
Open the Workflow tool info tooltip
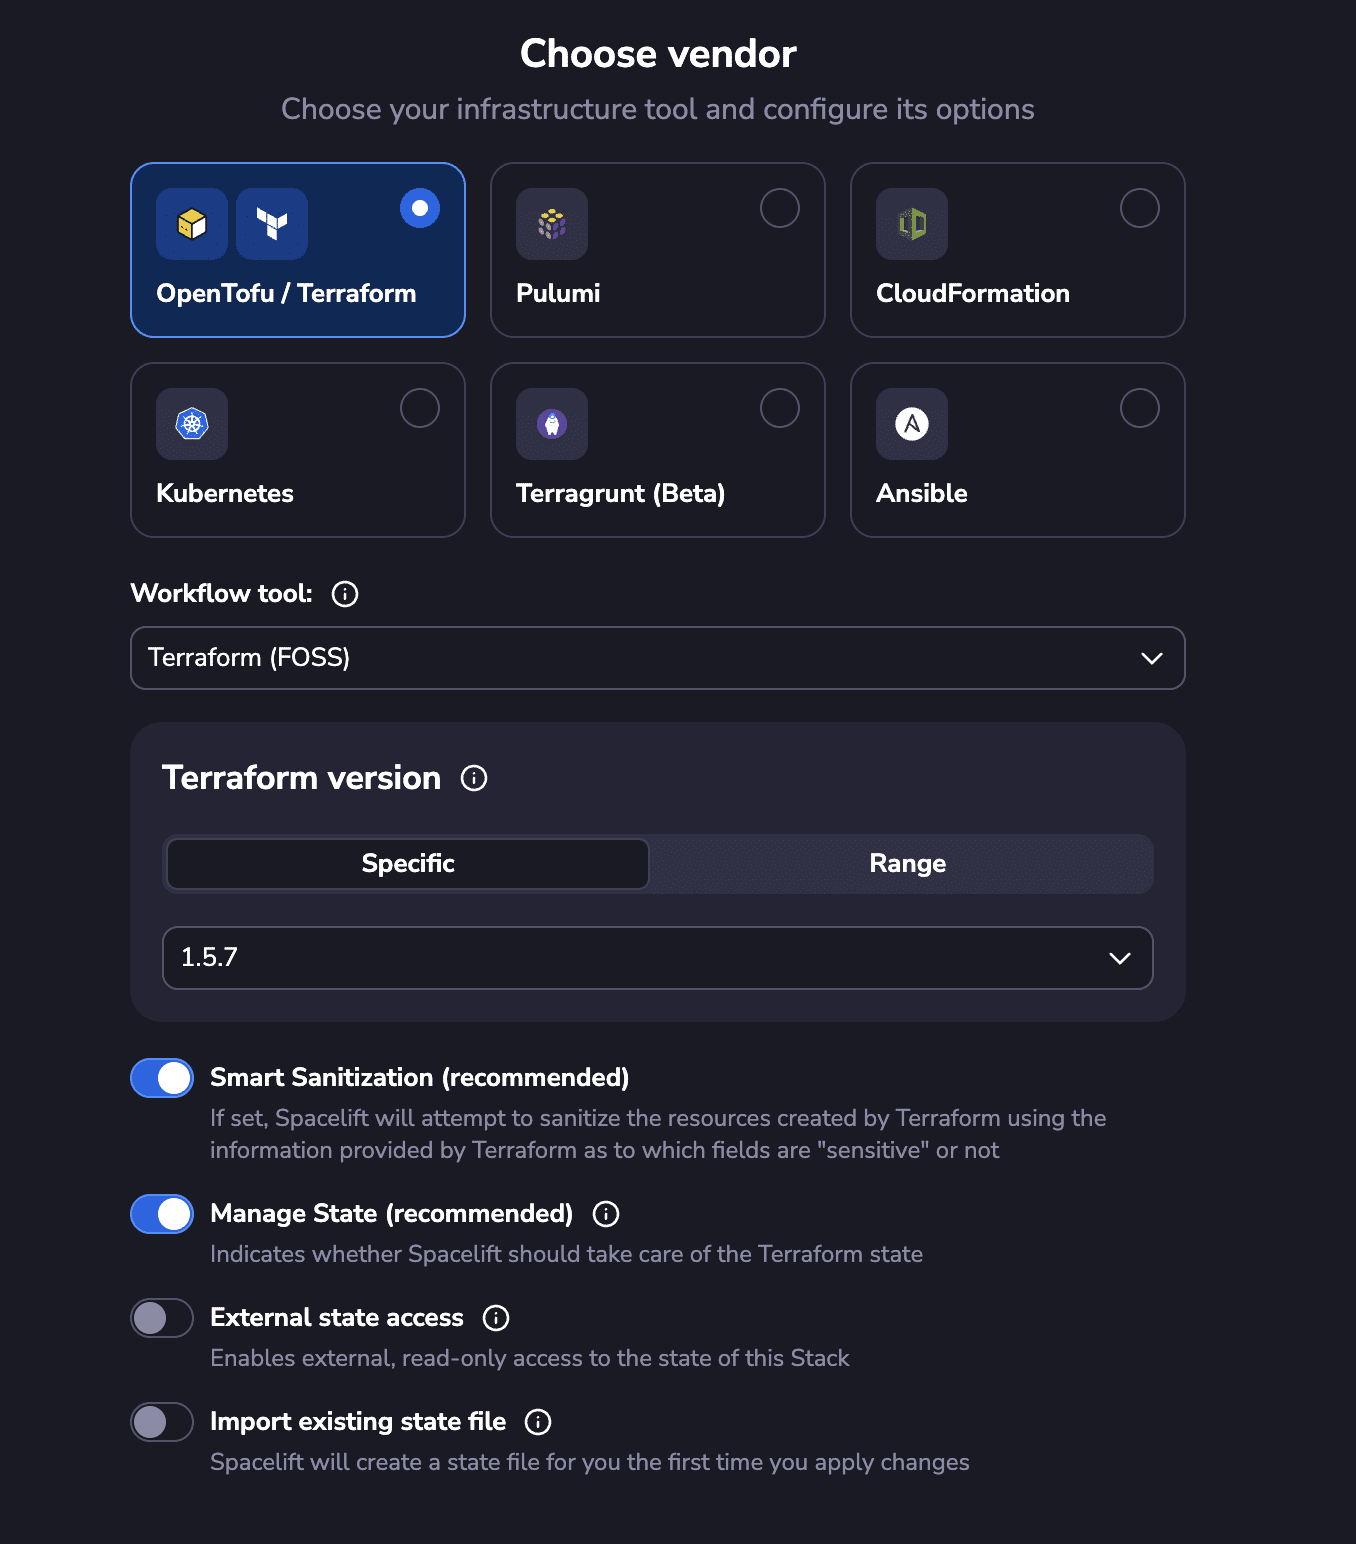click(345, 594)
